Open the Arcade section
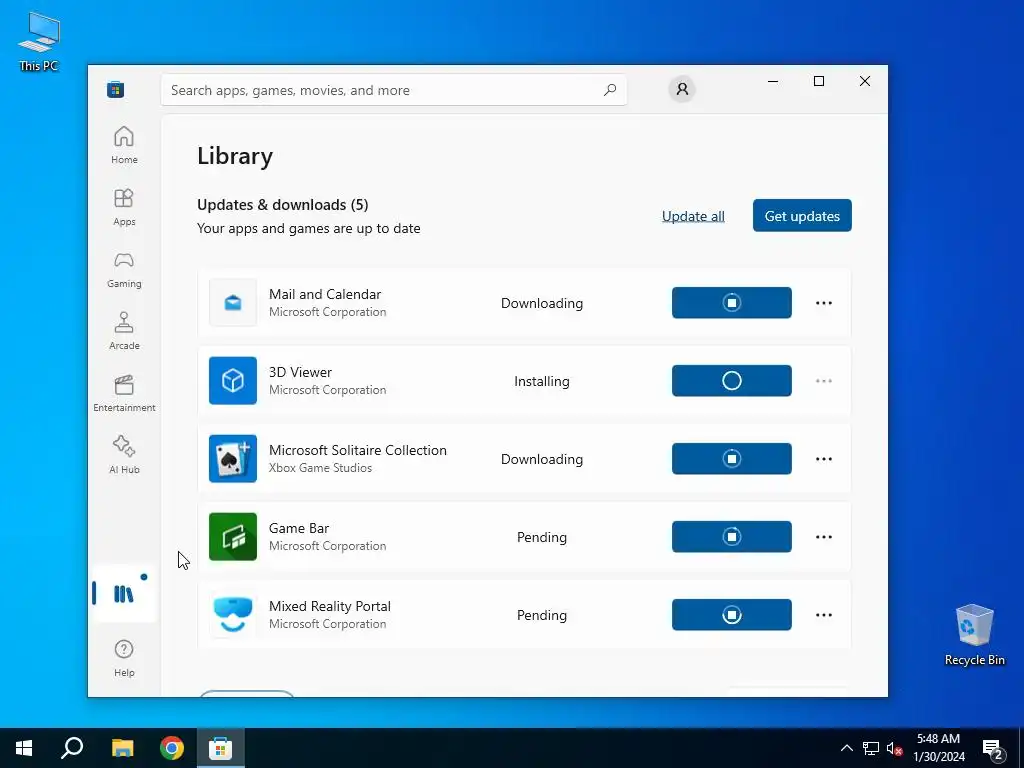The height and width of the screenshot is (768, 1024). coord(124,331)
